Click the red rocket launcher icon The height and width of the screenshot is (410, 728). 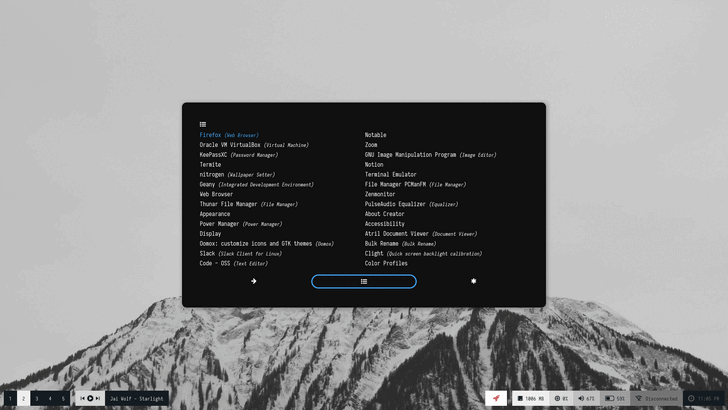(496, 398)
